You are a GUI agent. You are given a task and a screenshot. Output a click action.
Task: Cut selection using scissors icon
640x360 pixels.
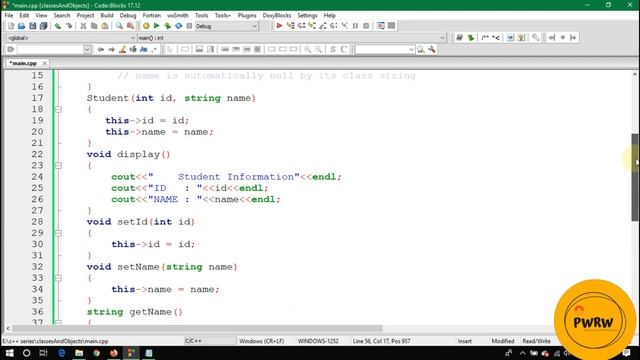point(83,26)
